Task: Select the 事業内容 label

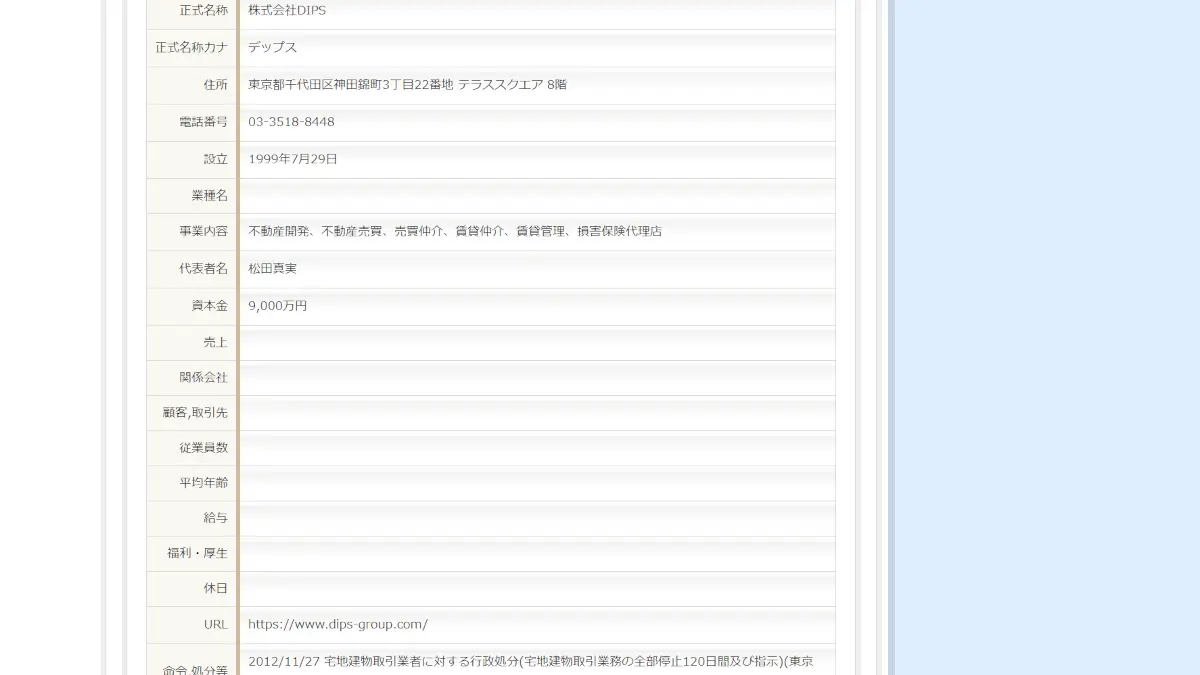Action: pos(203,231)
